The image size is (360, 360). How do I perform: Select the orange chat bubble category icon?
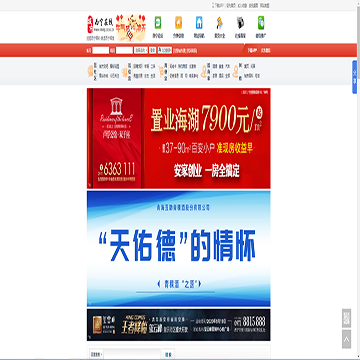pos(90,71)
